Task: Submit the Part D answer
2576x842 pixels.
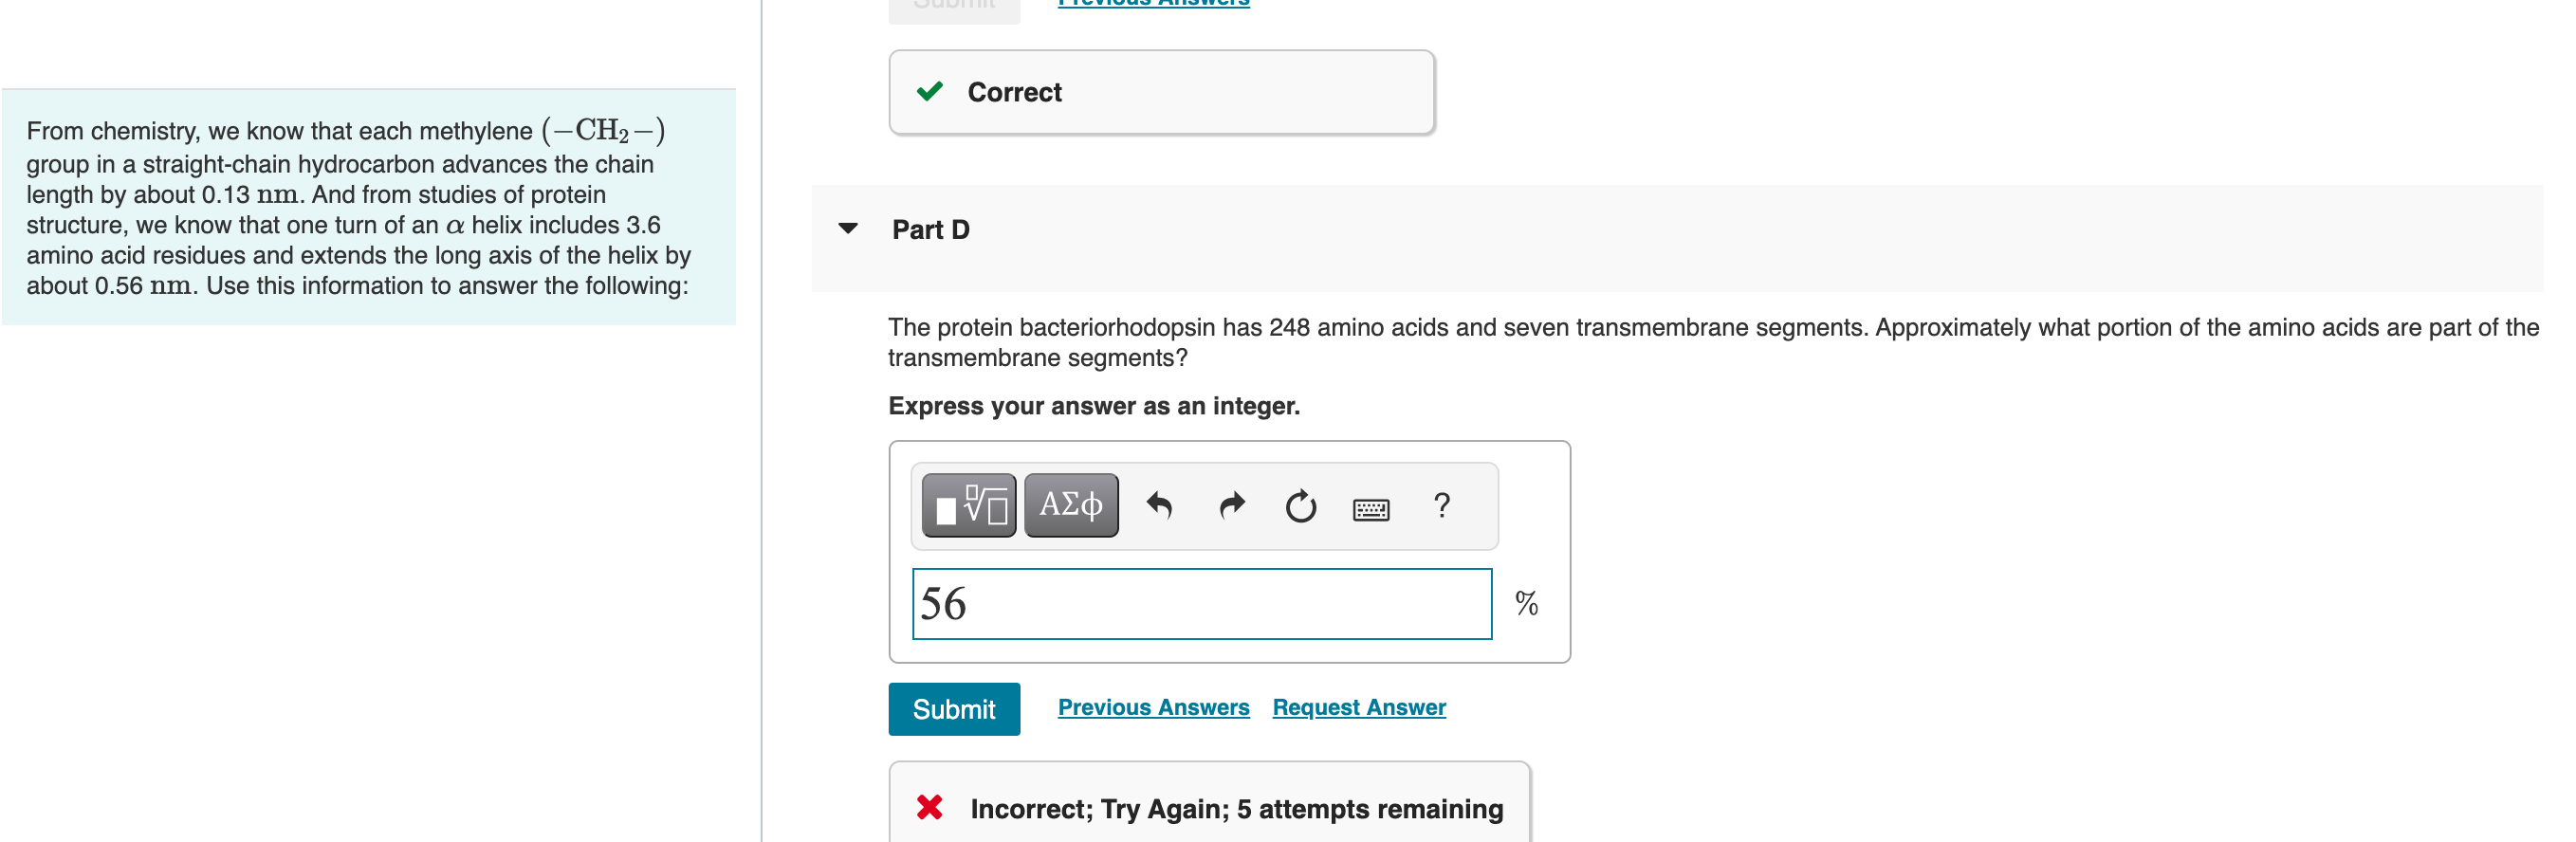Action: point(953,708)
